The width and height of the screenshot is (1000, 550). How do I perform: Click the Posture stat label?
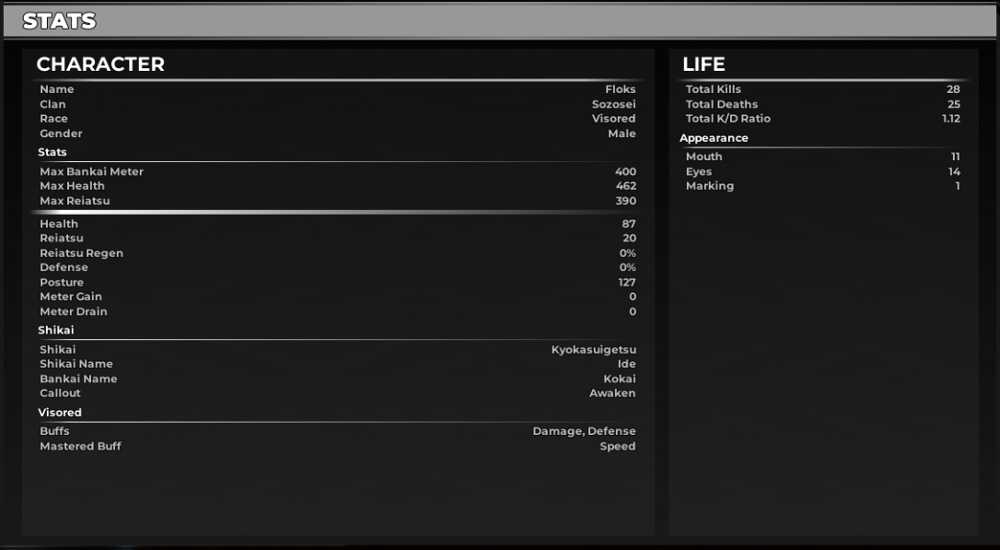tap(61, 283)
